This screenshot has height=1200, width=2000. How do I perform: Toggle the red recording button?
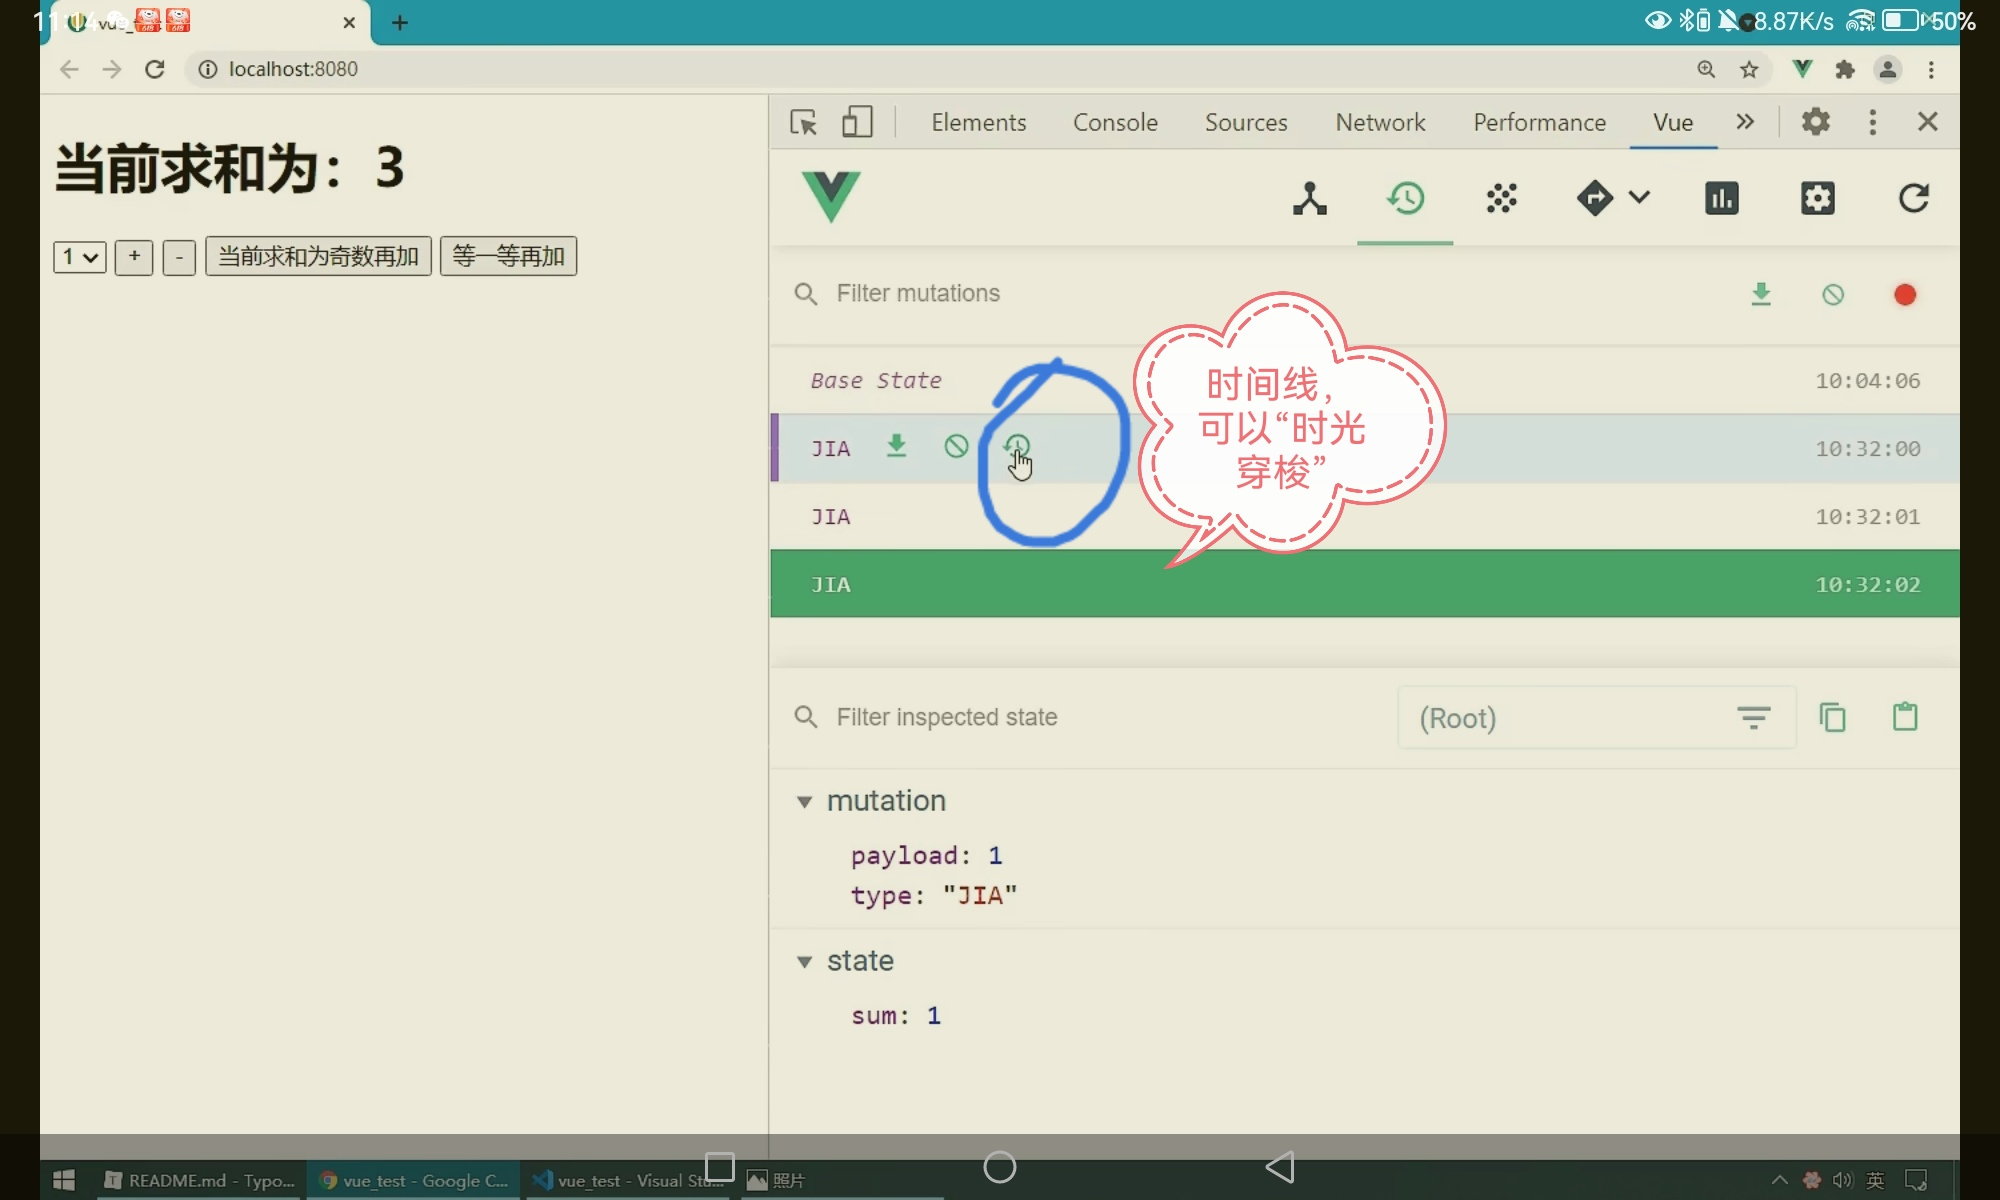coord(1904,294)
